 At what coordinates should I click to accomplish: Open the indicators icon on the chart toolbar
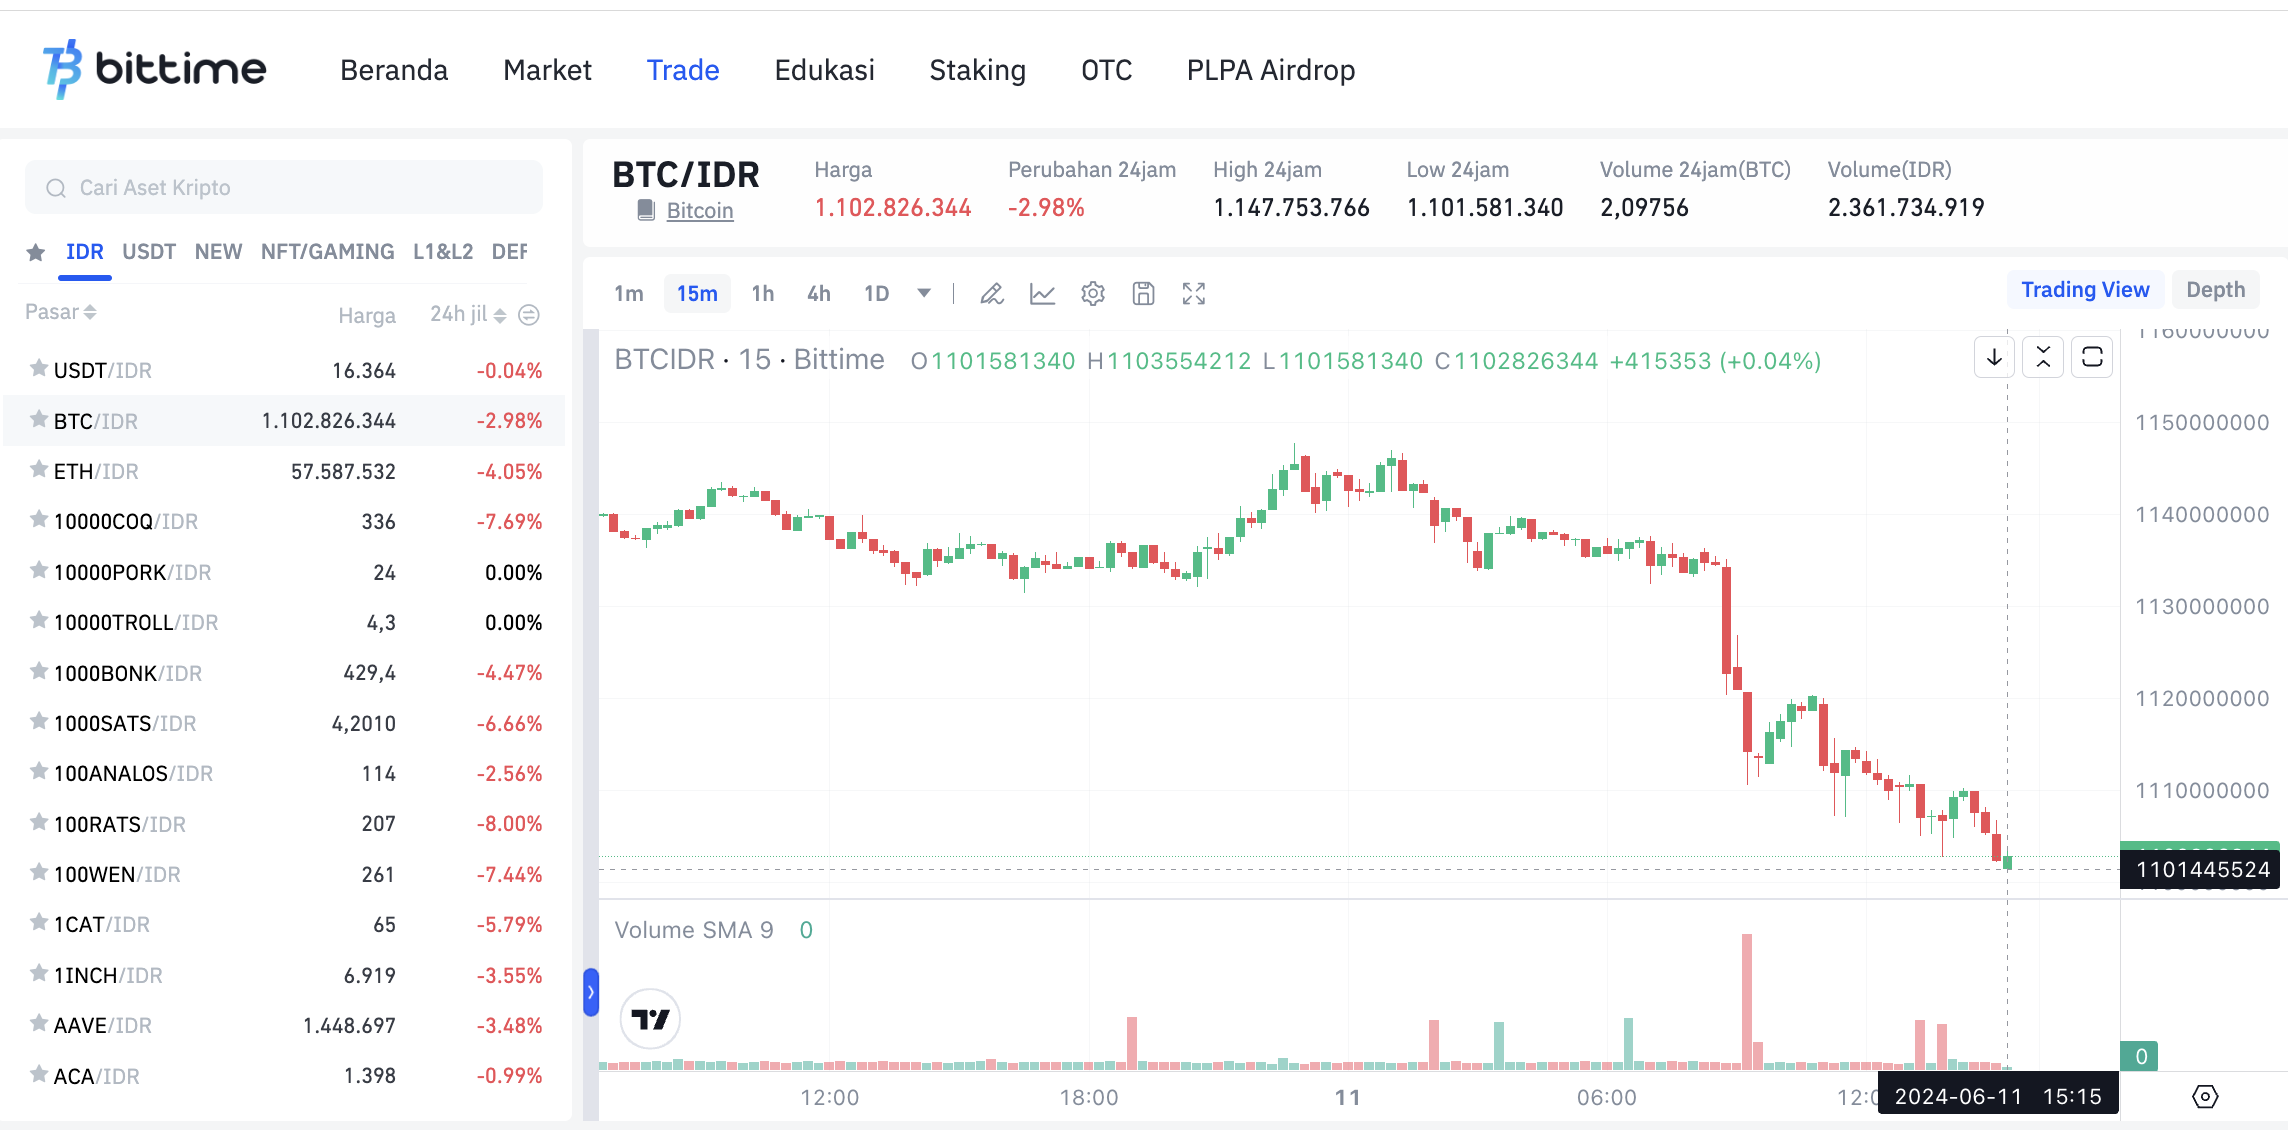coord(1042,293)
